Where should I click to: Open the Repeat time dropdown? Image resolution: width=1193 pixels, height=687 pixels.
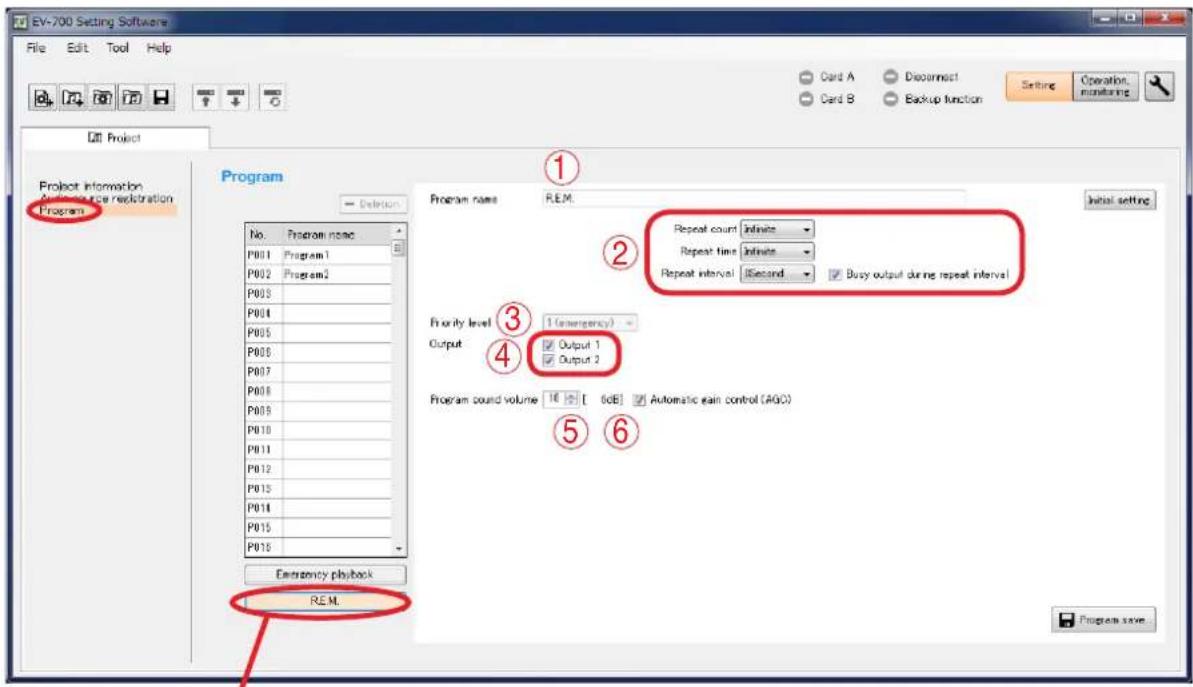pos(777,251)
